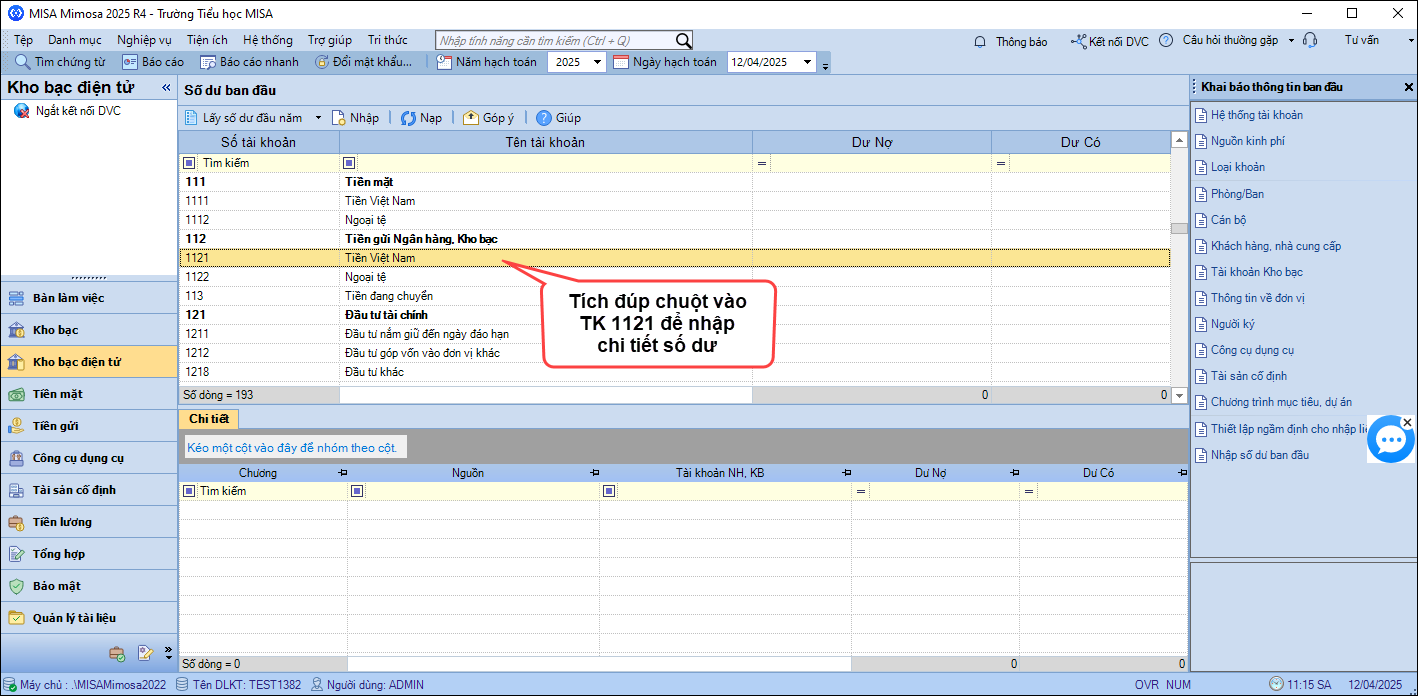The image size is (1418, 696).
Task: Open the Danh mục menu
Action: point(75,40)
